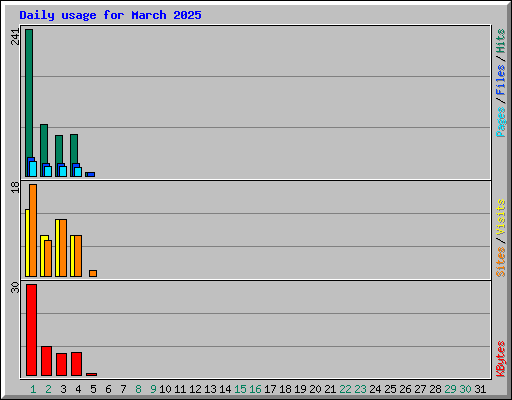The image size is (512, 400).
Task: Click the green 'Hits' legend label
Action: pos(500,41)
